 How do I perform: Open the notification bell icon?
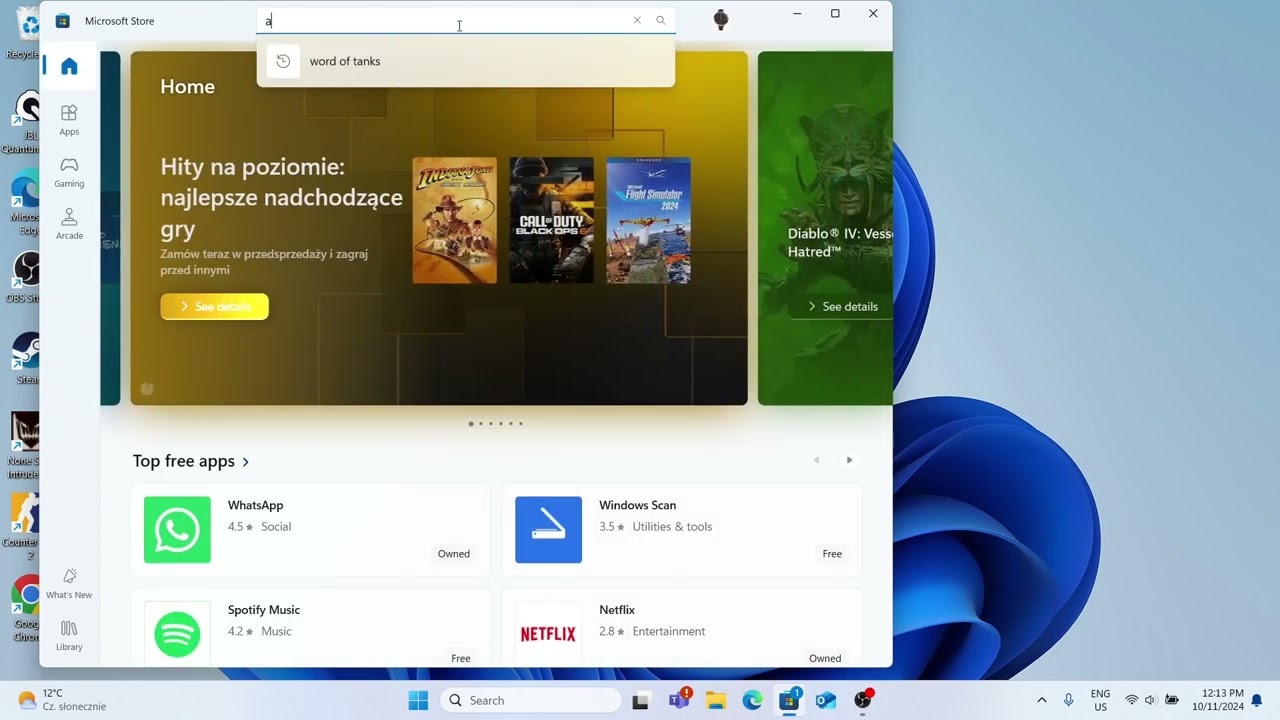[x=1257, y=700]
